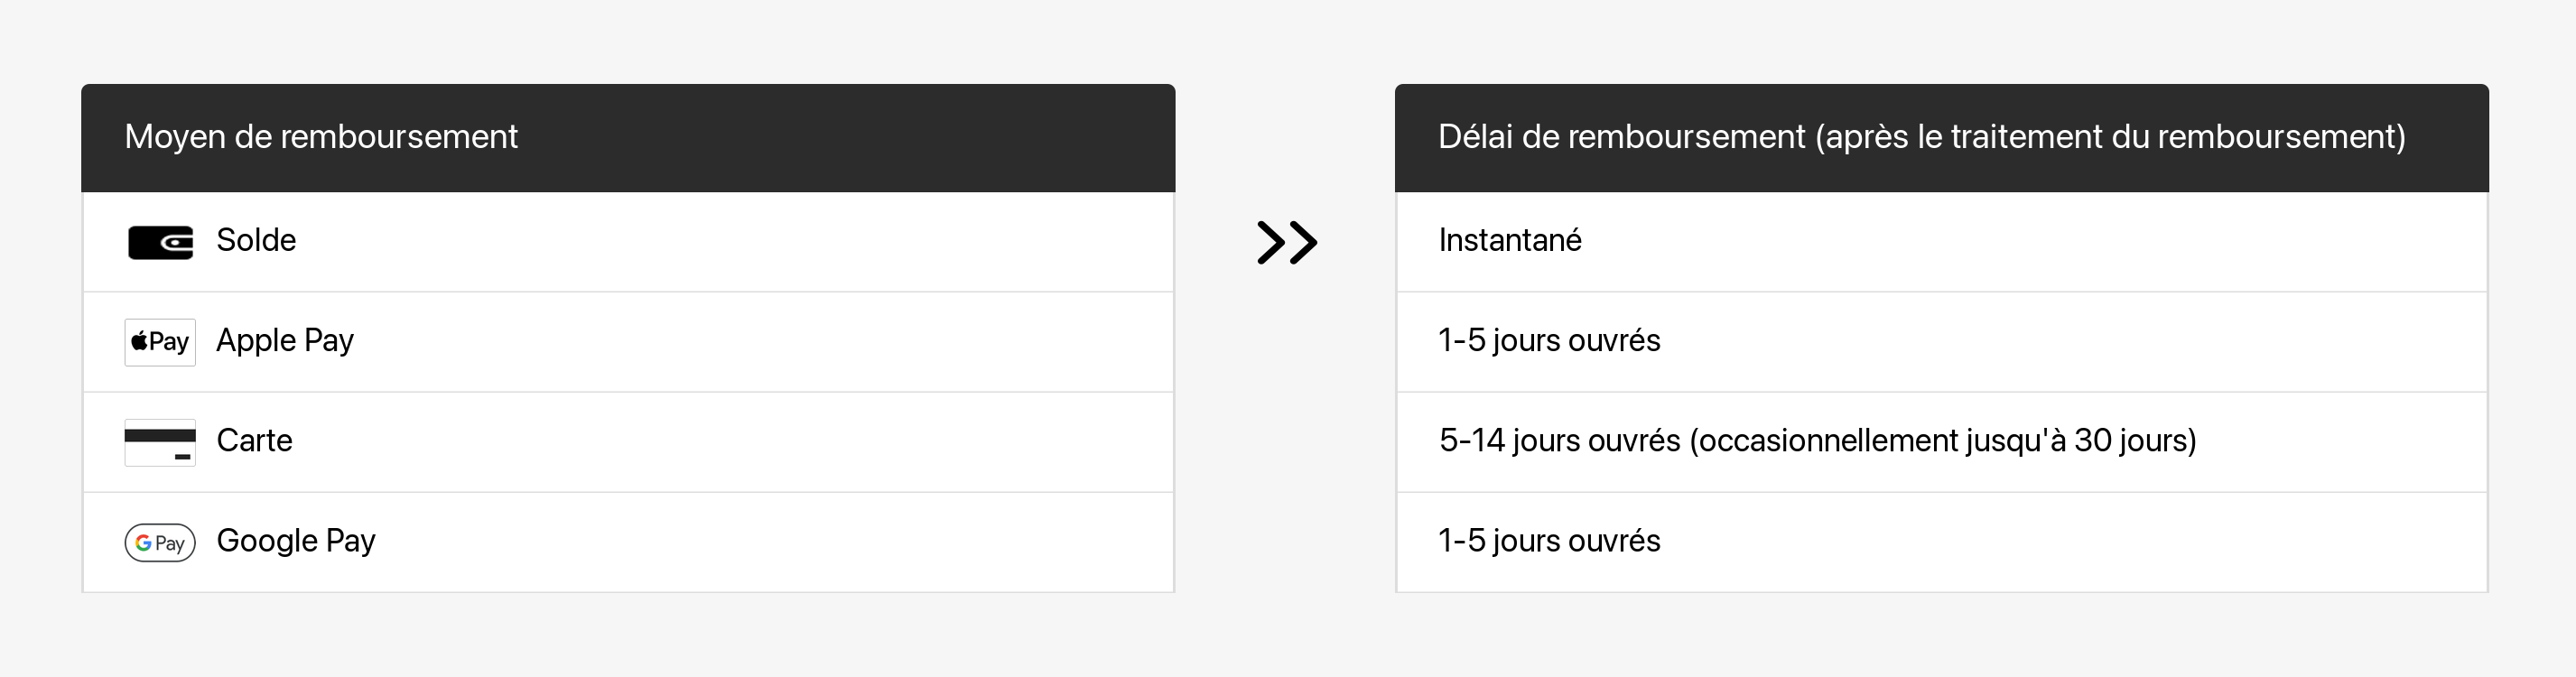Click the double chevron arrow between tables
2576x677 pixels.
[1286, 242]
